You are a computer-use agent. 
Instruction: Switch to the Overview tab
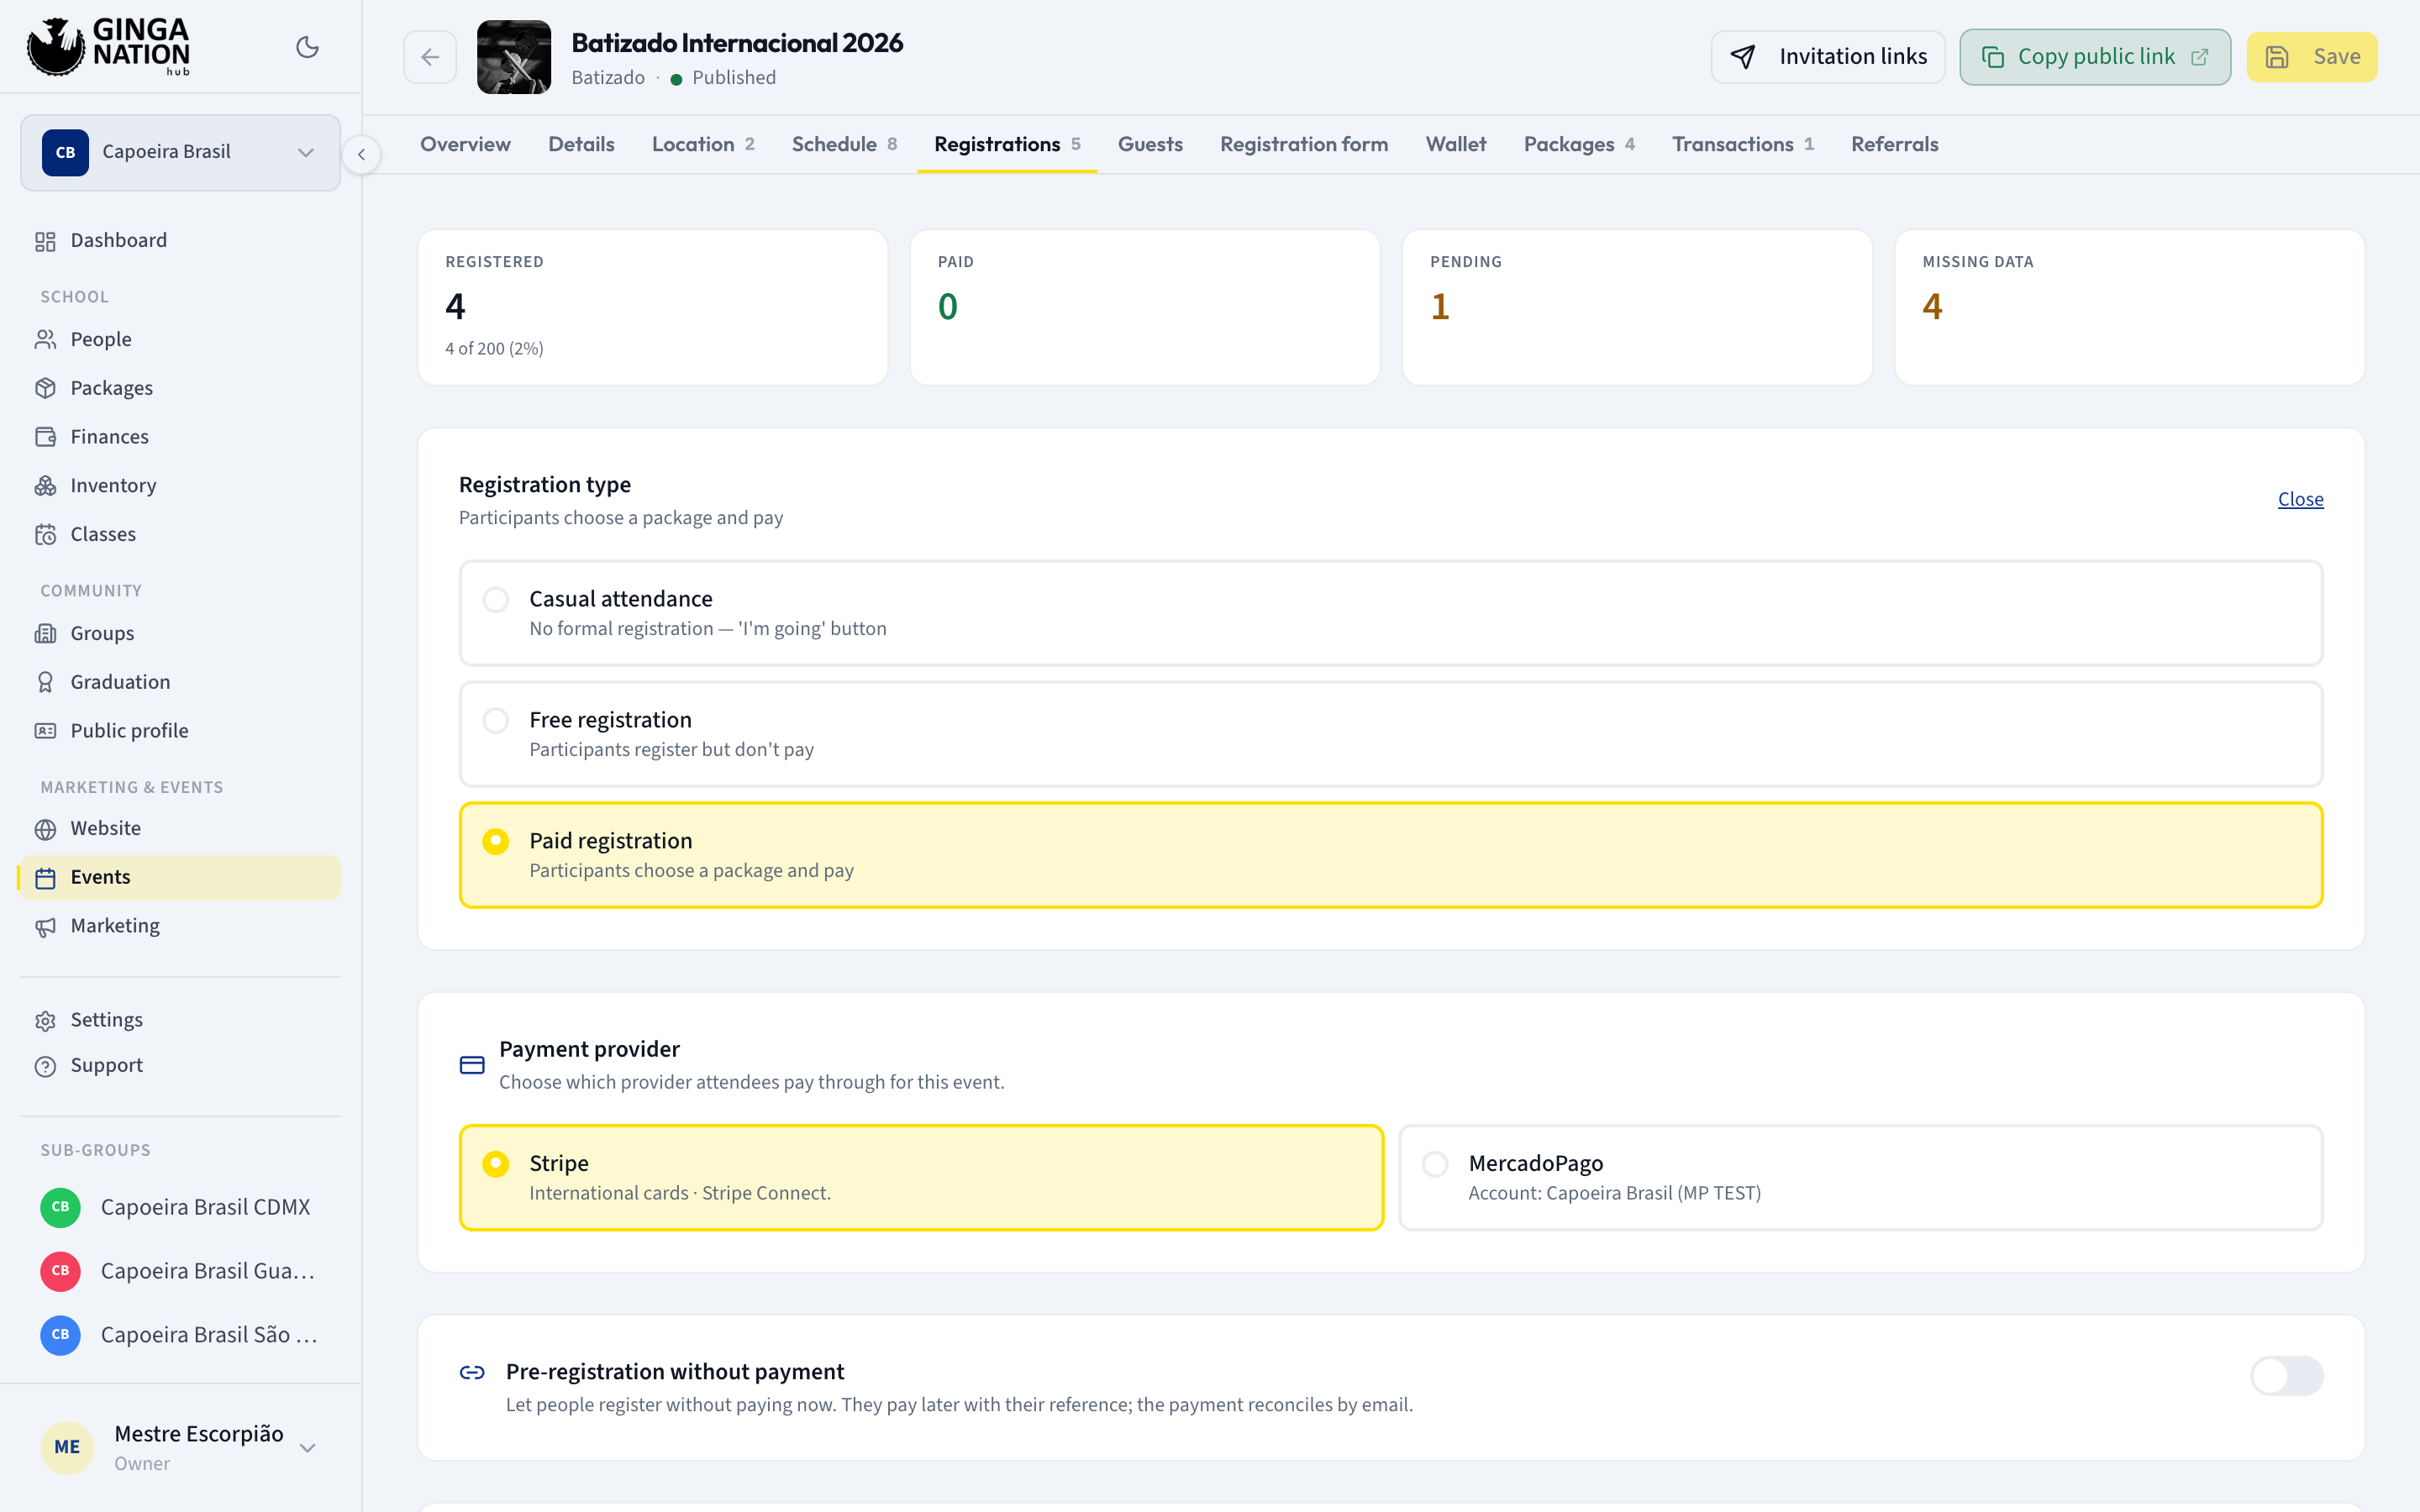point(465,144)
